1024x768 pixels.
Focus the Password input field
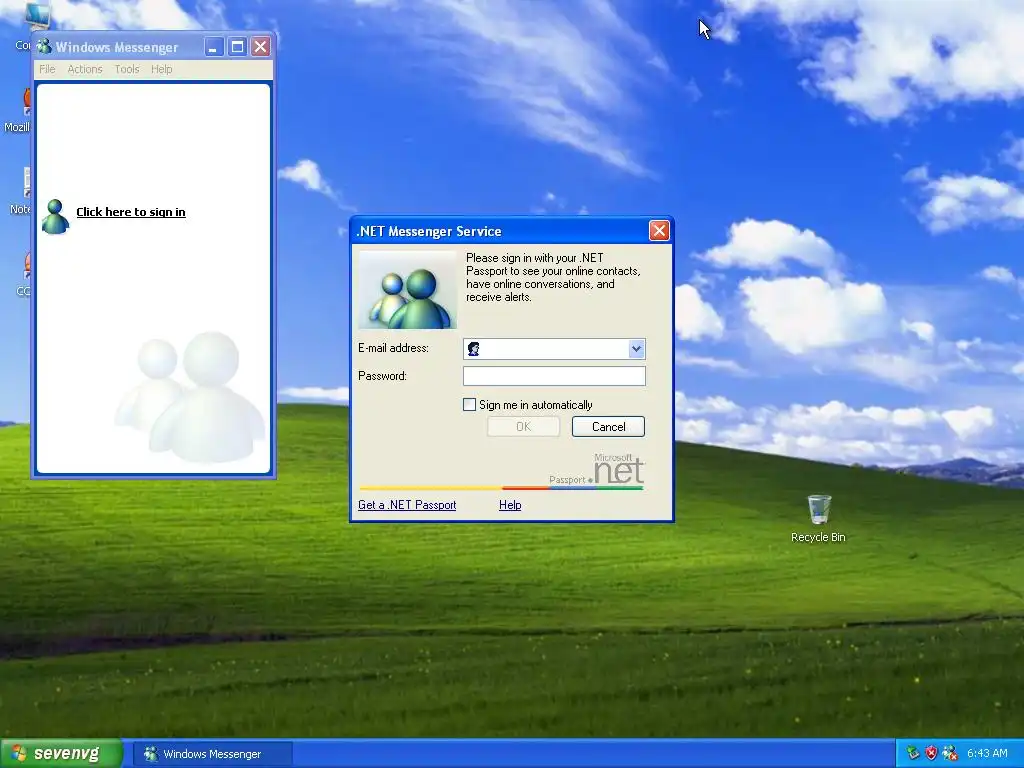click(x=554, y=376)
